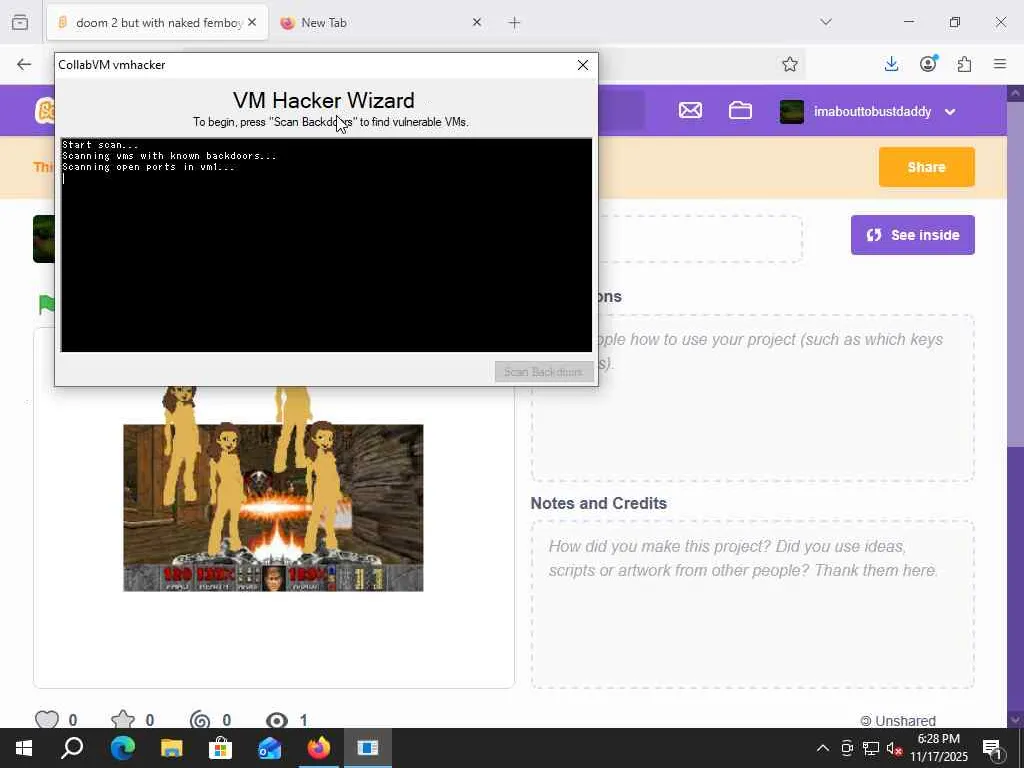Click the muted volume tray icon
The image size is (1024, 768).
[x=894, y=748]
